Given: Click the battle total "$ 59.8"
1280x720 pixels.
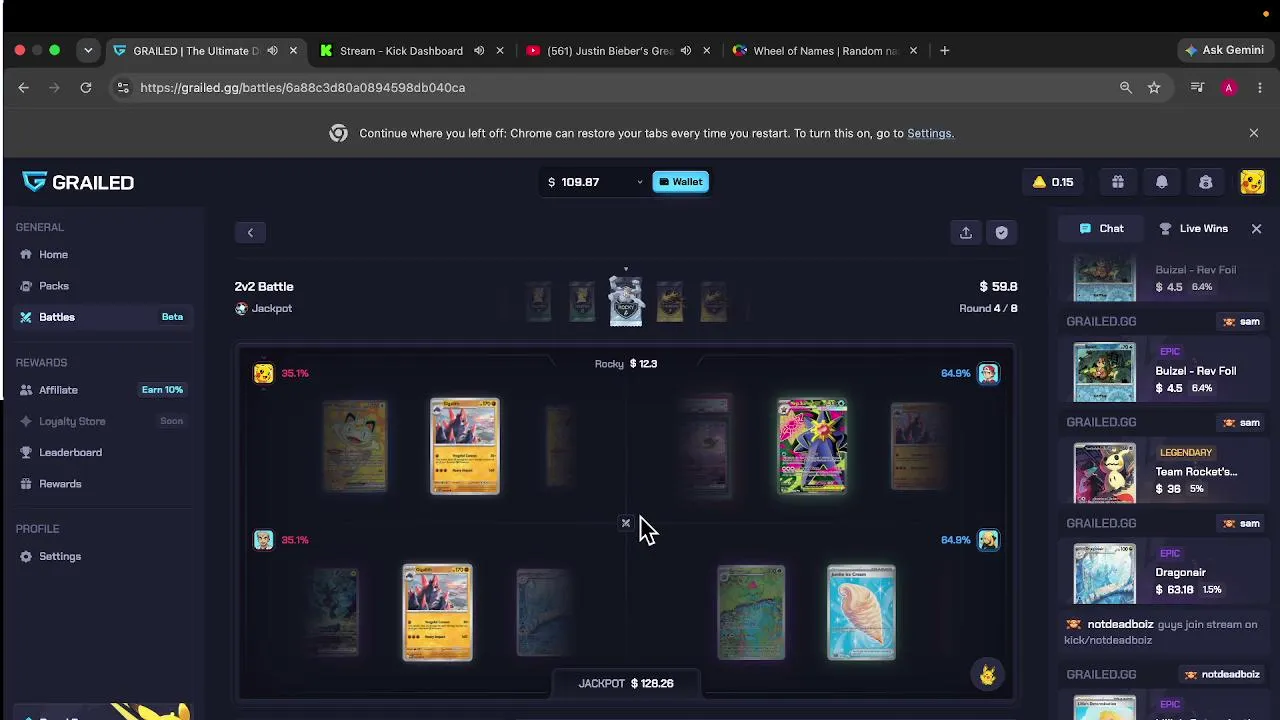Looking at the screenshot, I should 998,287.
